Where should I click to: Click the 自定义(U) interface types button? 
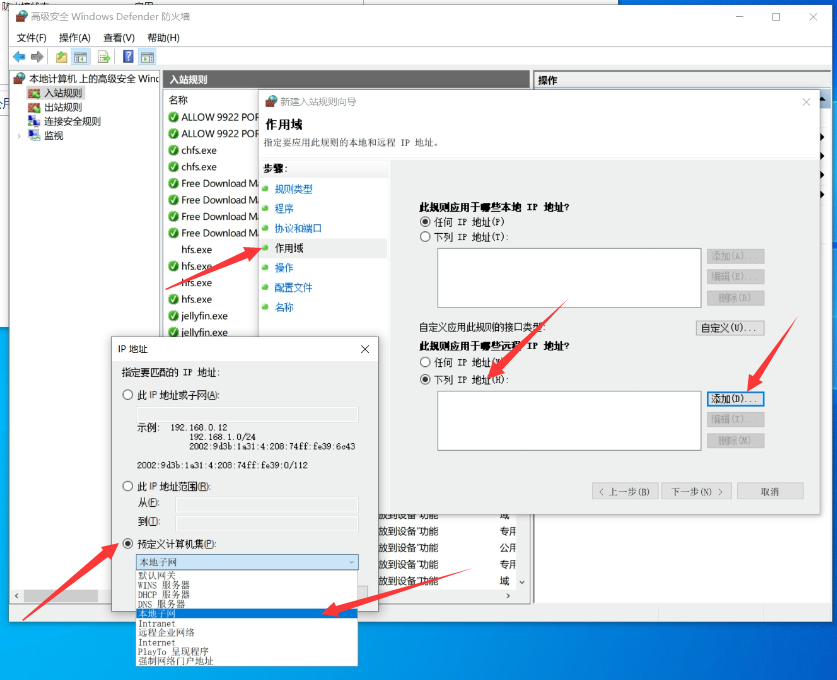pos(730,328)
